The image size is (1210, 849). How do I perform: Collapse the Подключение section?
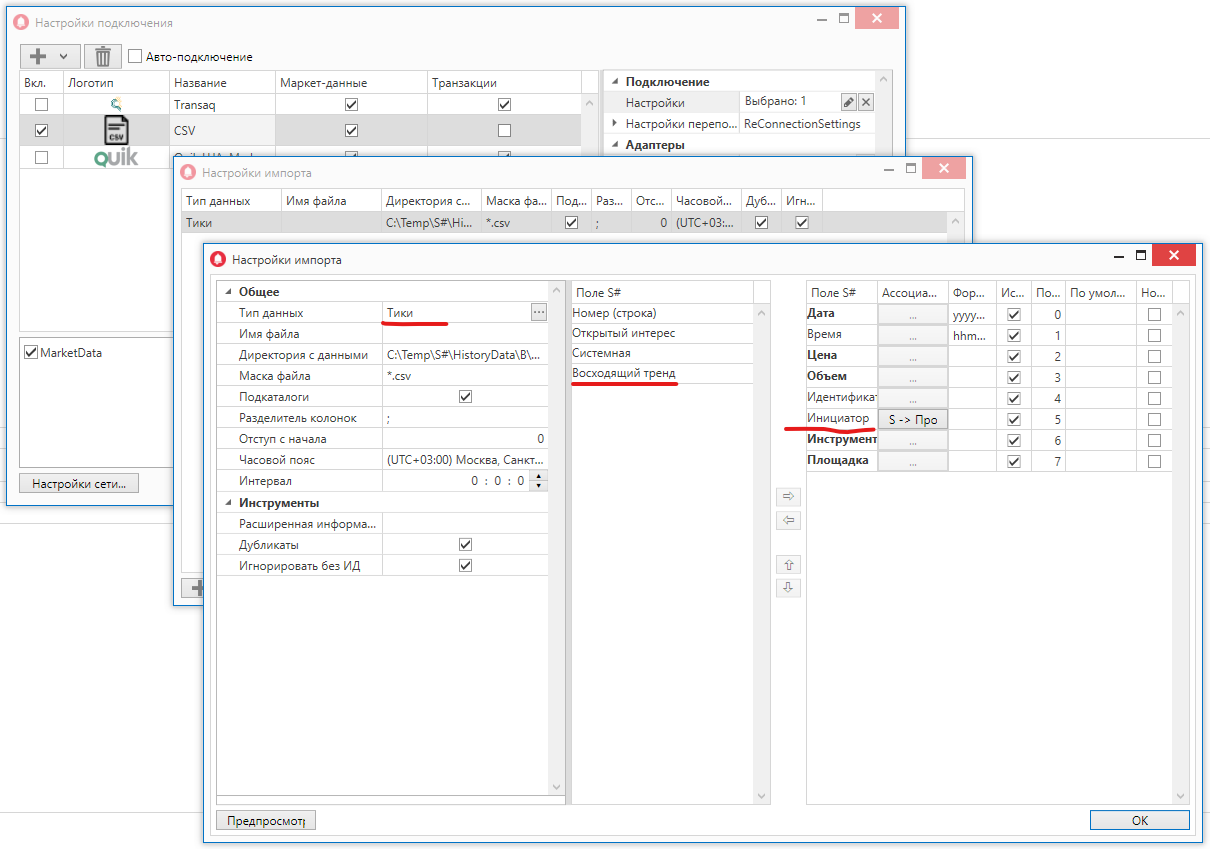pyautogui.click(x=614, y=82)
